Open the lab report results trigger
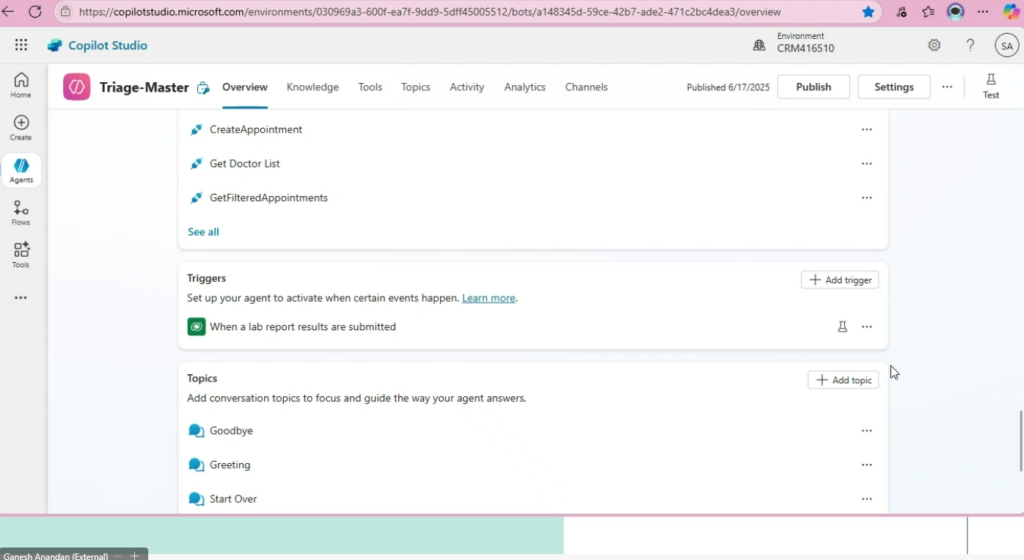The width and height of the screenshot is (1024, 560). pyautogui.click(x=302, y=326)
